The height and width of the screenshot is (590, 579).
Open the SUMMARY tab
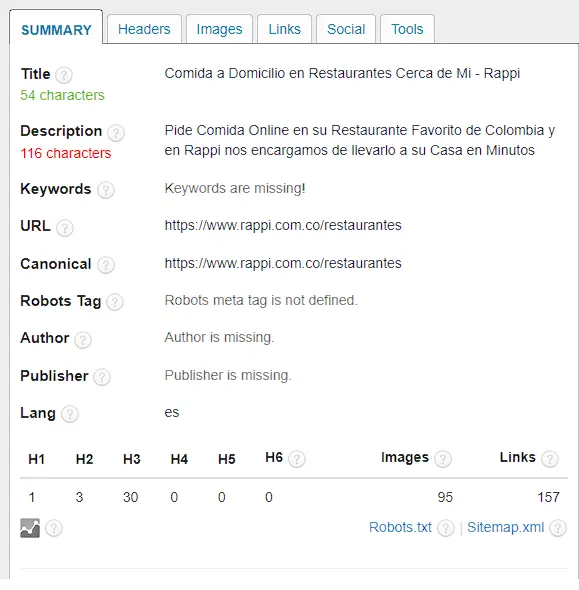(x=56, y=27)
